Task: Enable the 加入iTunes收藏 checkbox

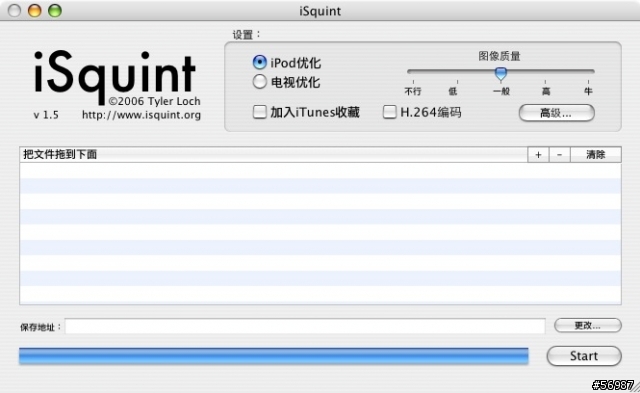Action: [x=260, y=112]
